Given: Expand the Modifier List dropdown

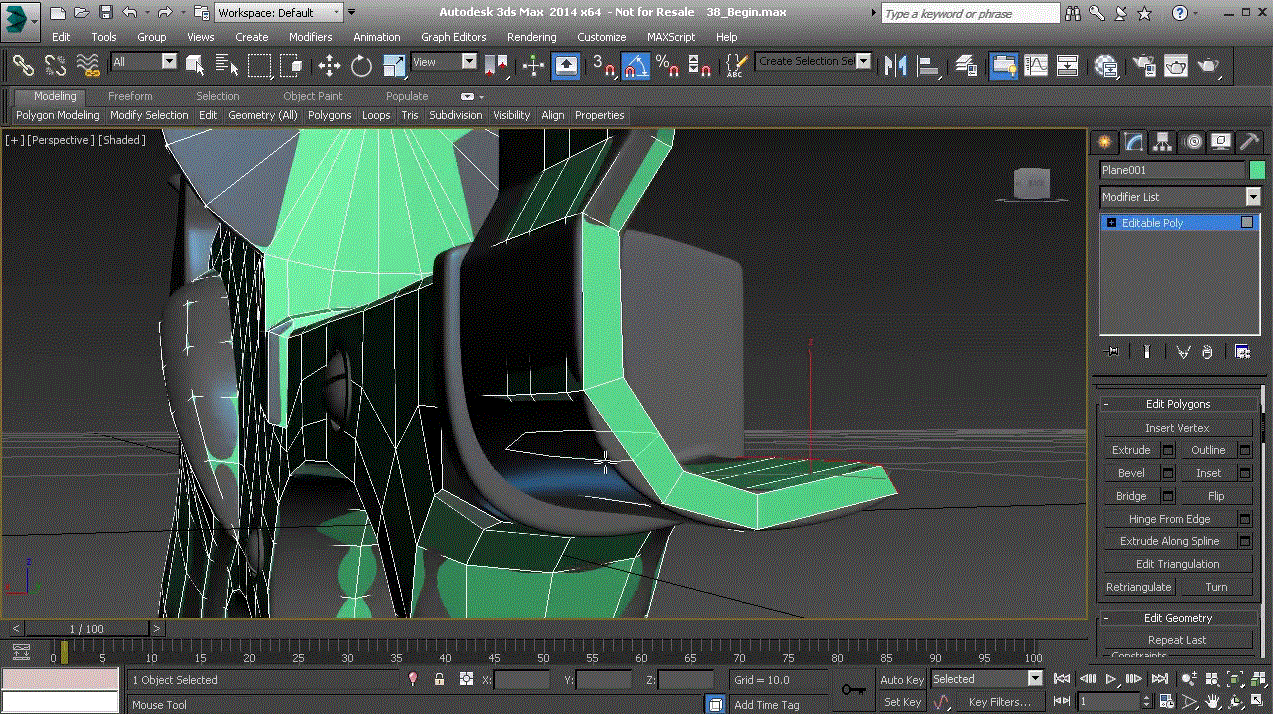Looking at the screenshot, I should pos(1180,197).
